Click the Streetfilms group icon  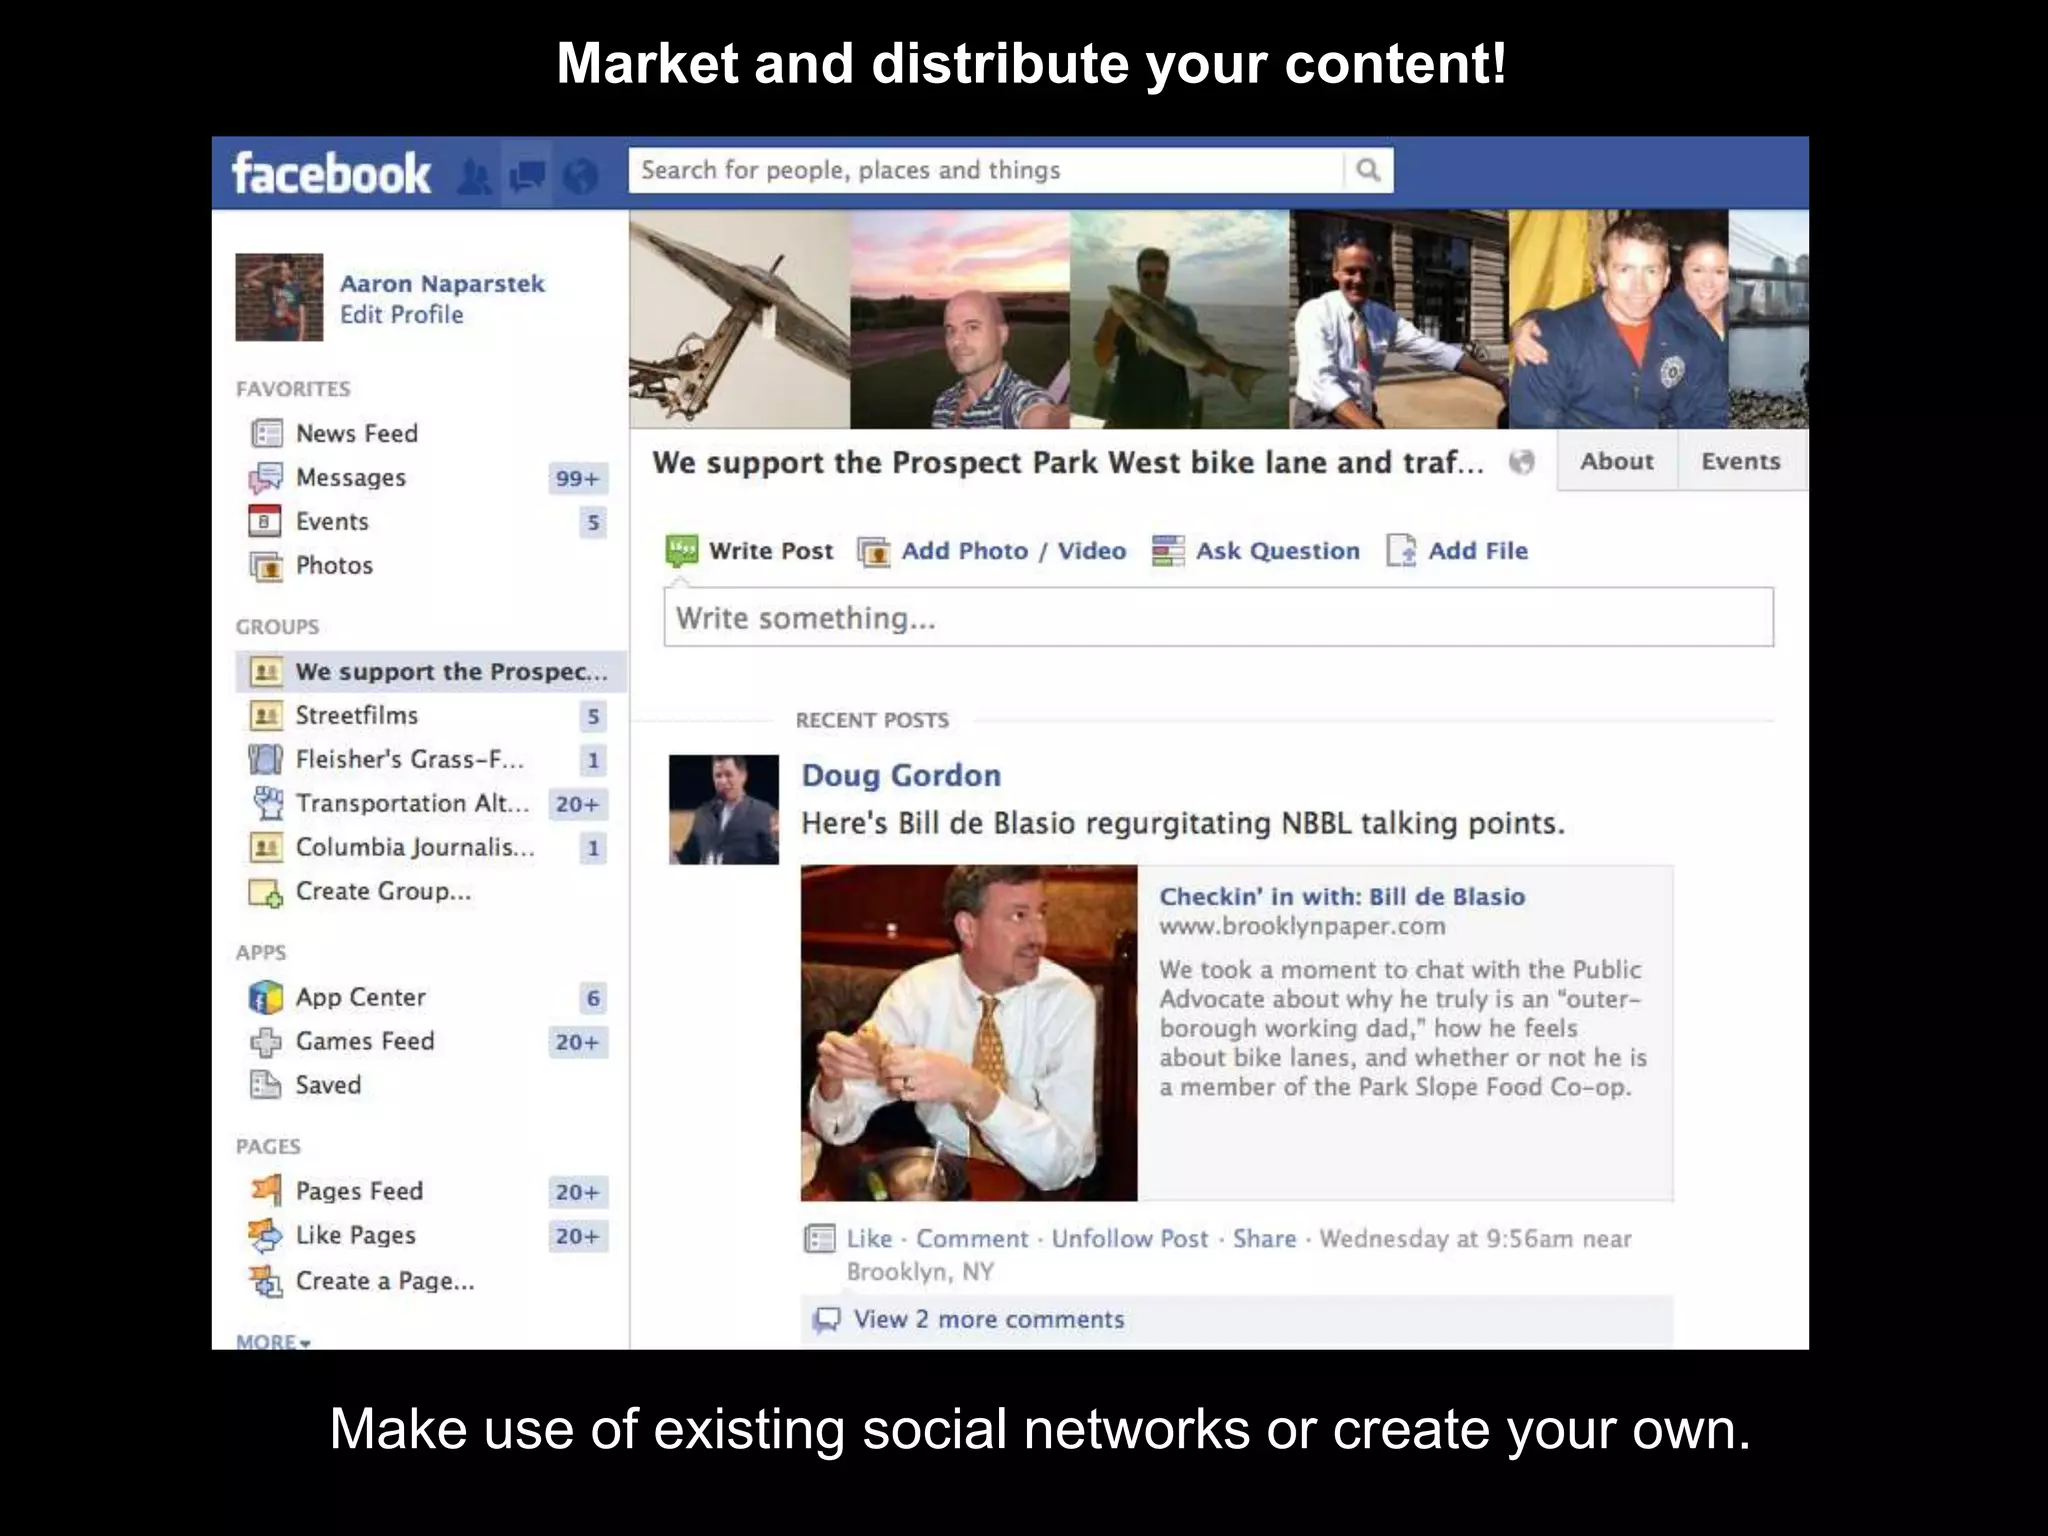point(265,715)
